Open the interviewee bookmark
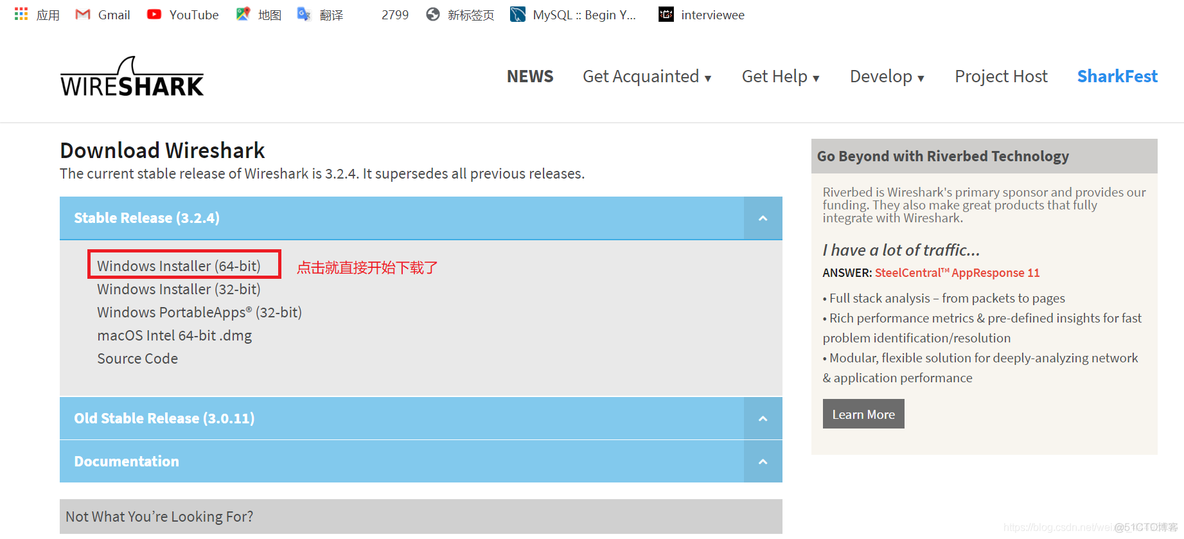 coord(701,14)
